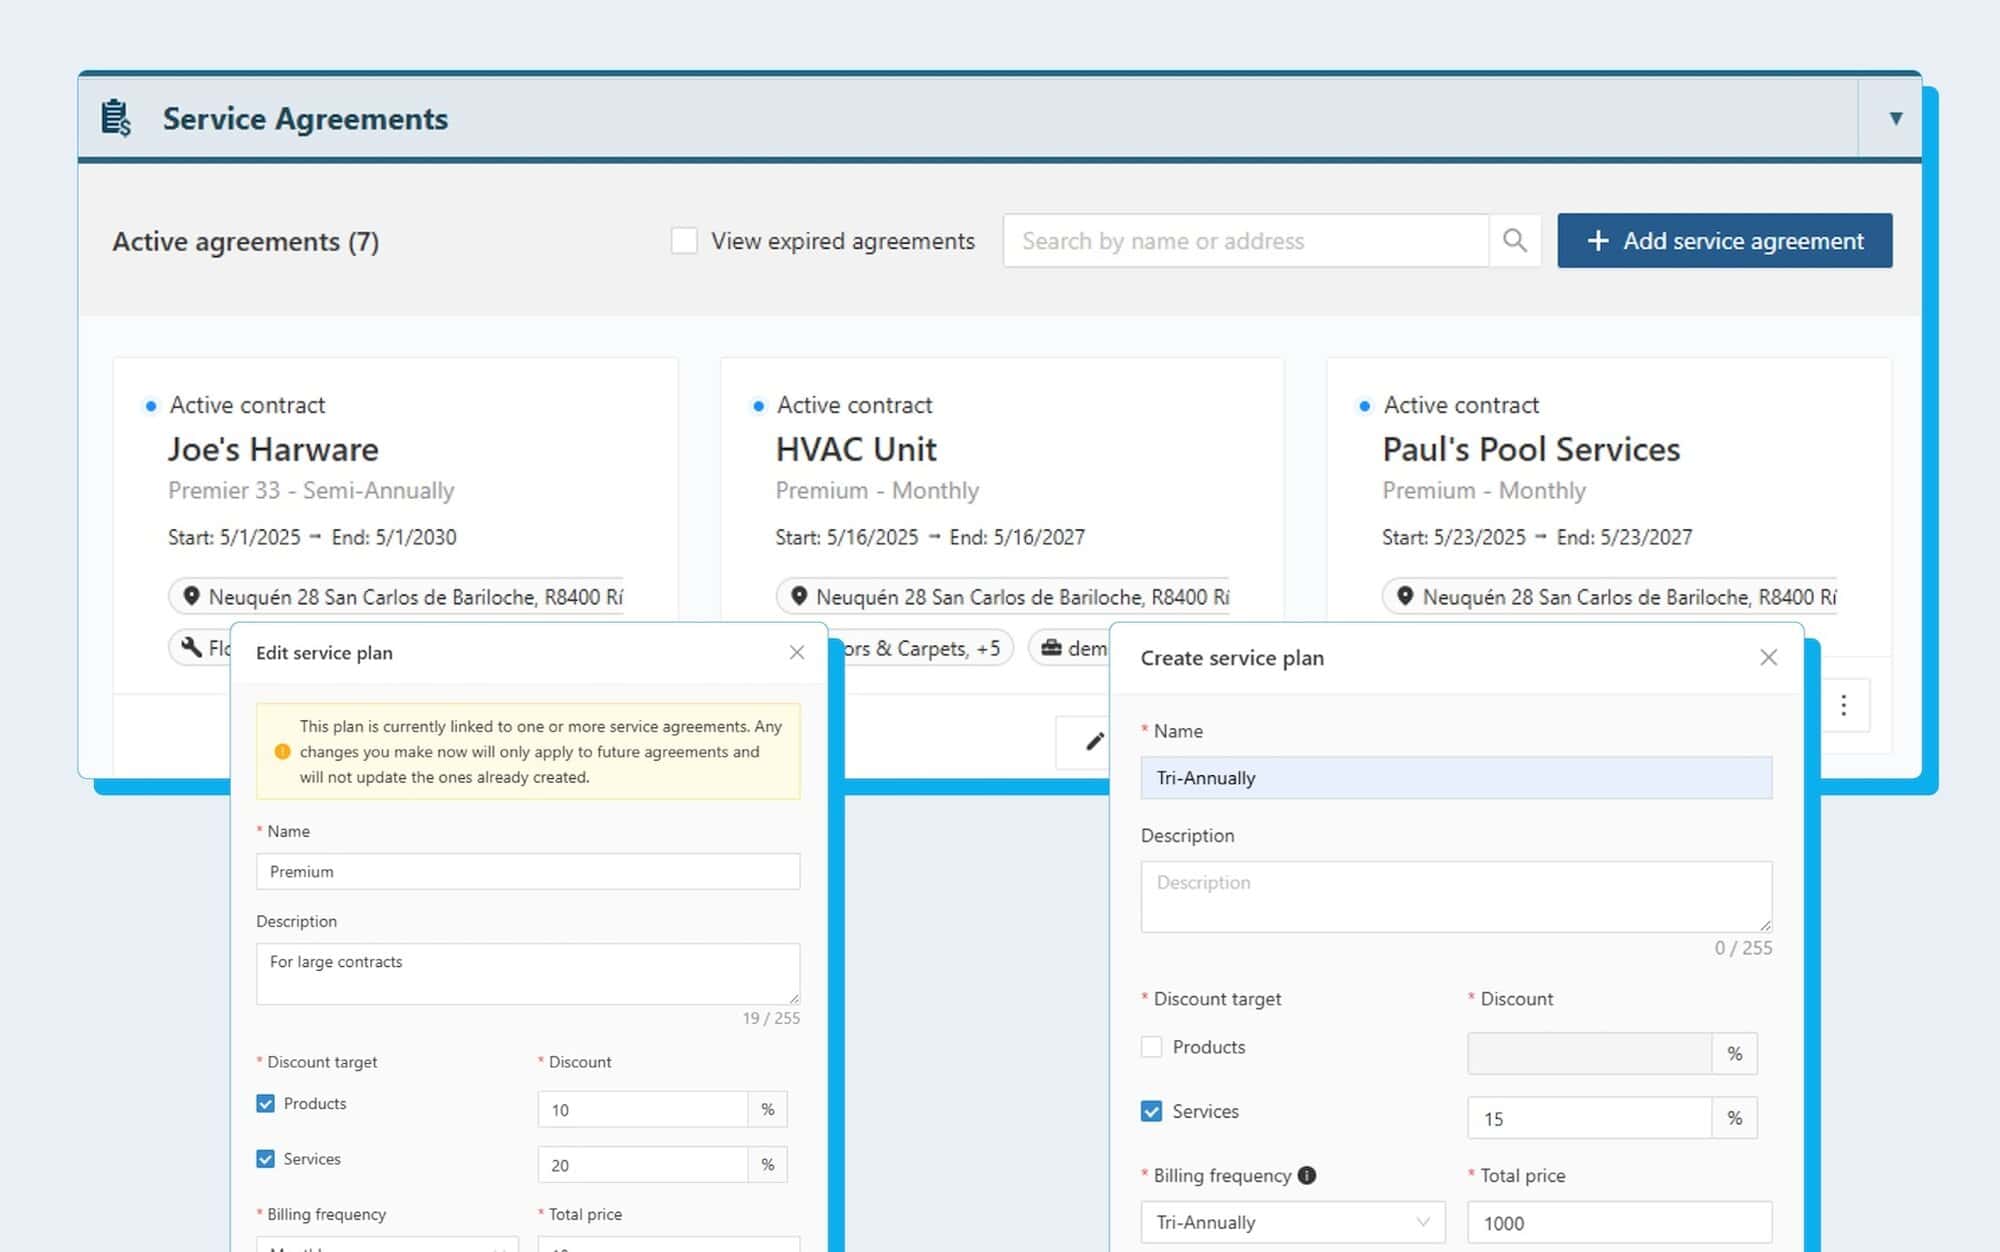Uncheck Services in Create service plan
The width and height of the screenshot is (2000, 1252).
tap(1152, 1111)
